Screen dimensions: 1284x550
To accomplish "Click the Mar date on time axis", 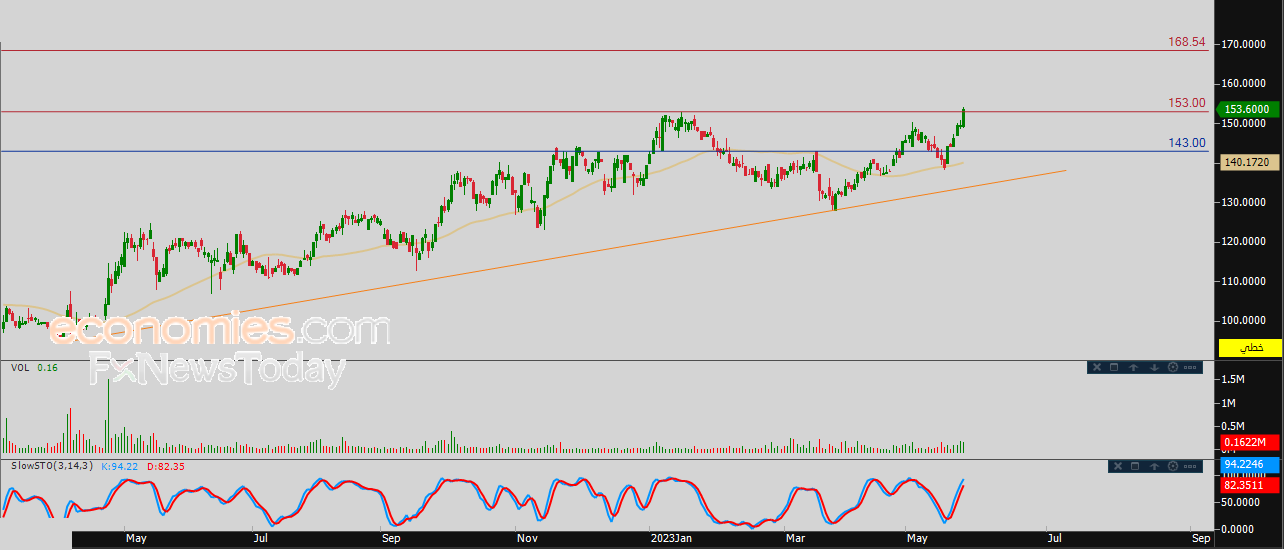I will coord(795,539).
